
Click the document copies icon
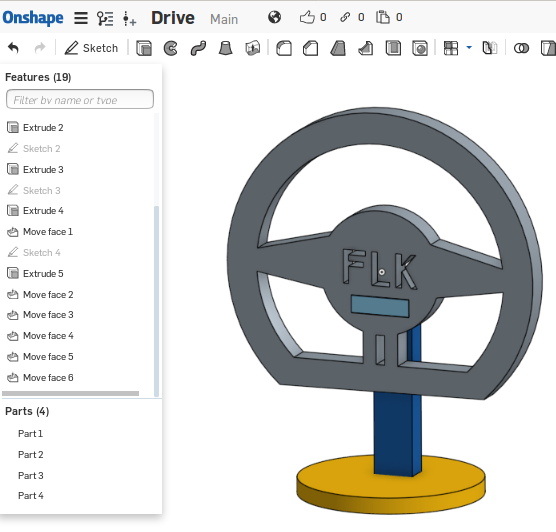[383, 17]
